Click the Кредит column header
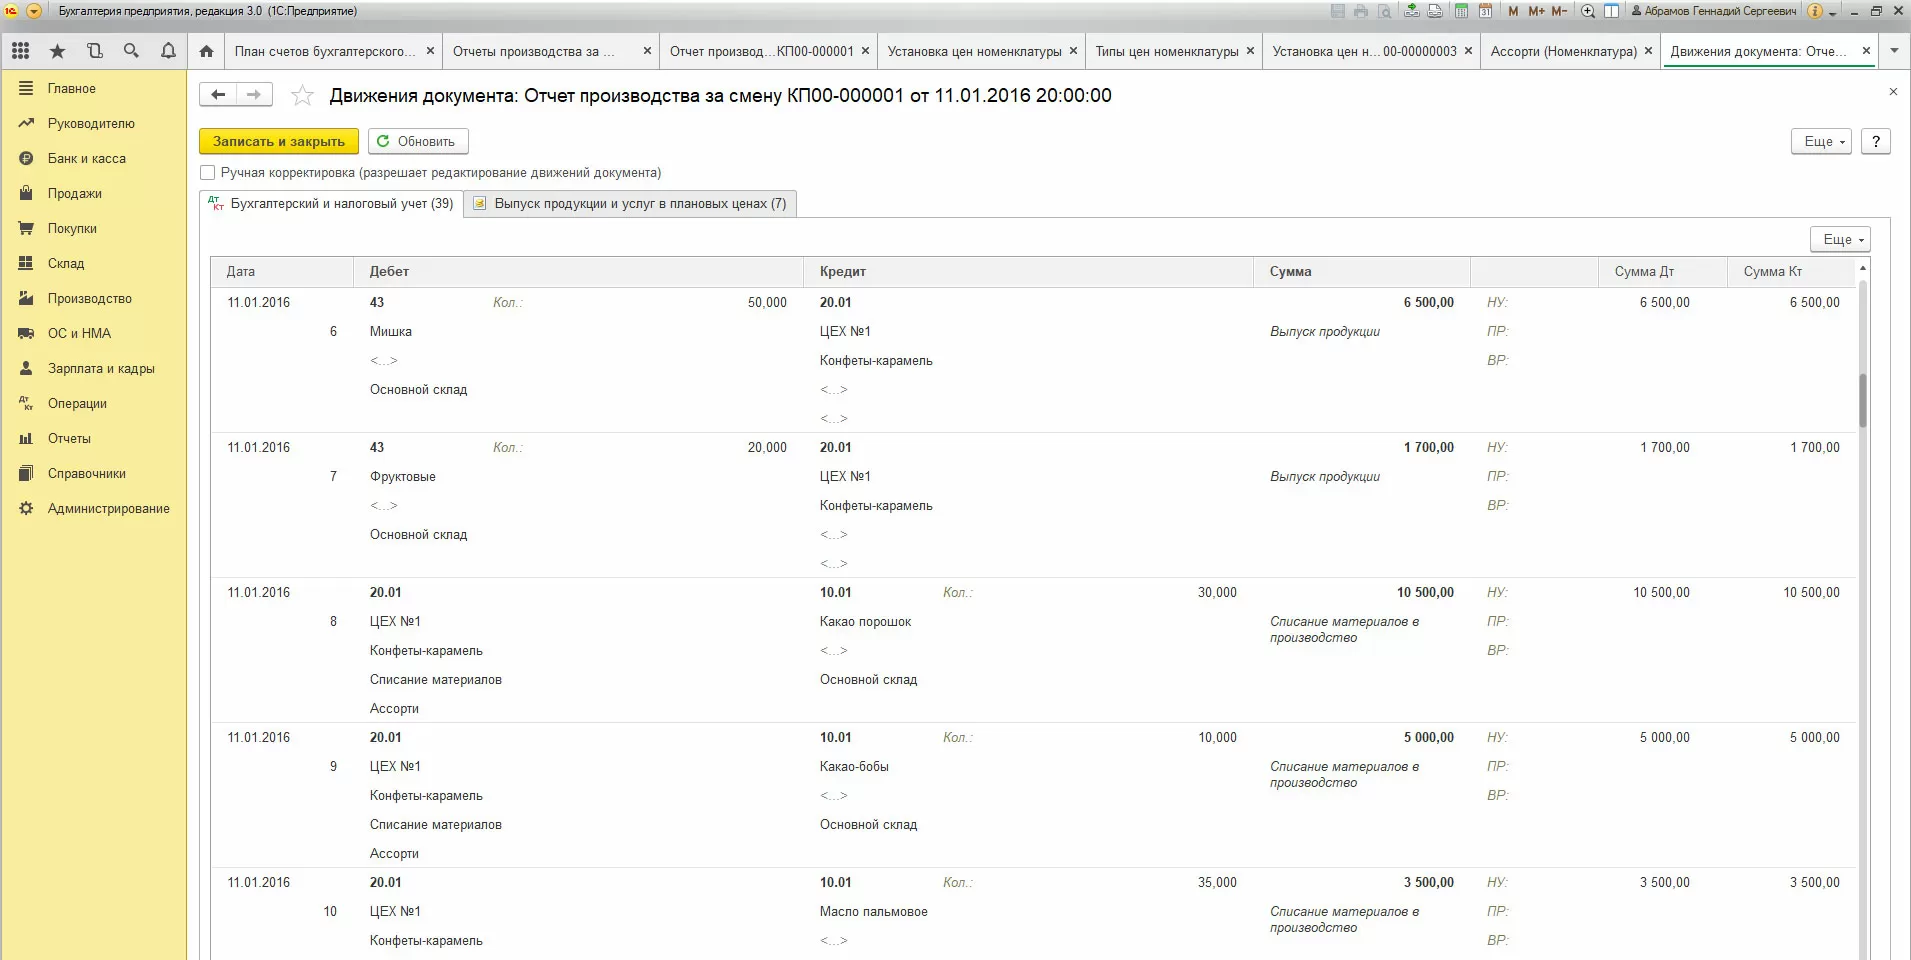Viewport: 1911px width, 960px height. [x=1028, y=271]
